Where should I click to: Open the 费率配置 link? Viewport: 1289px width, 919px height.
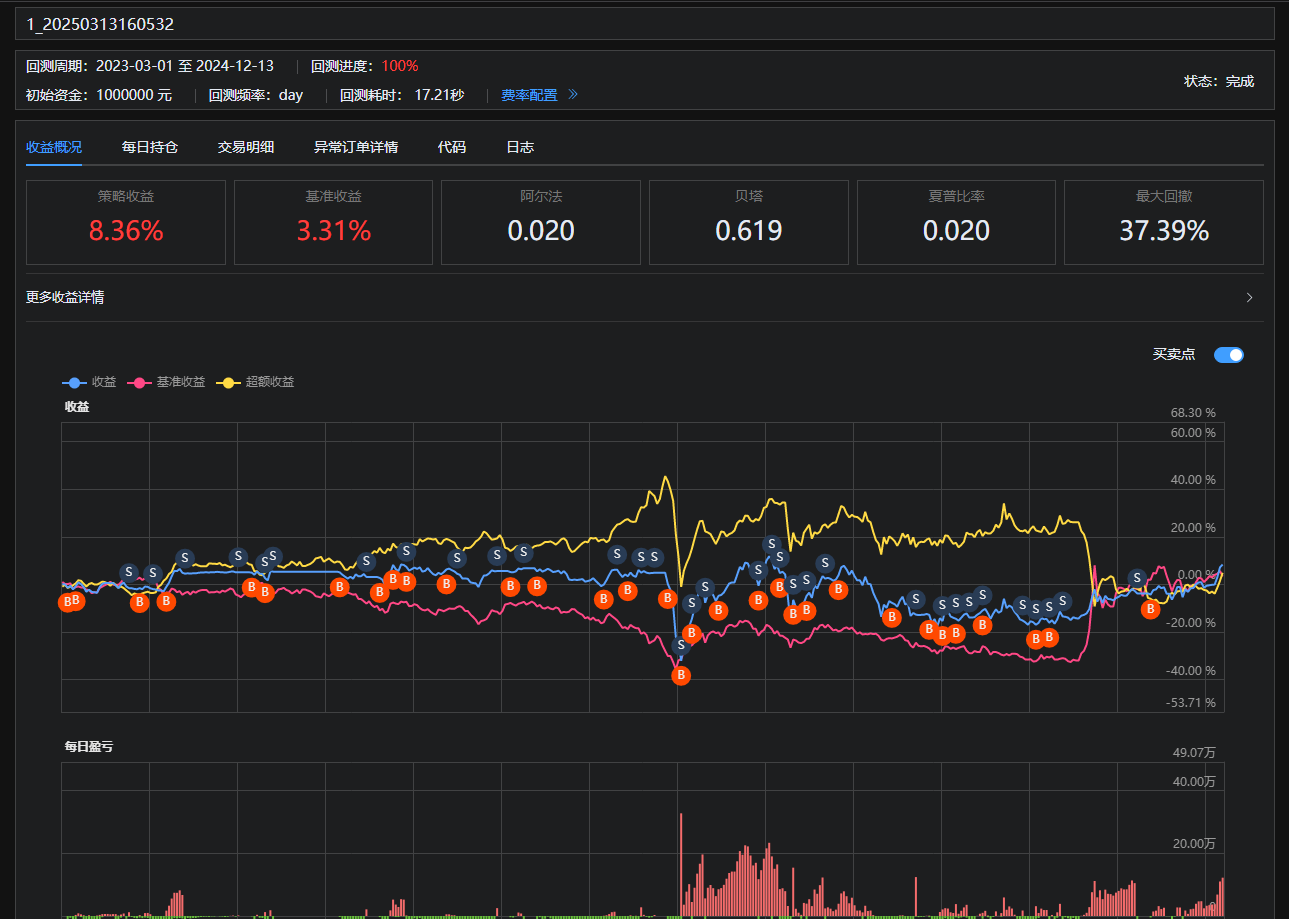coord(529,95)
